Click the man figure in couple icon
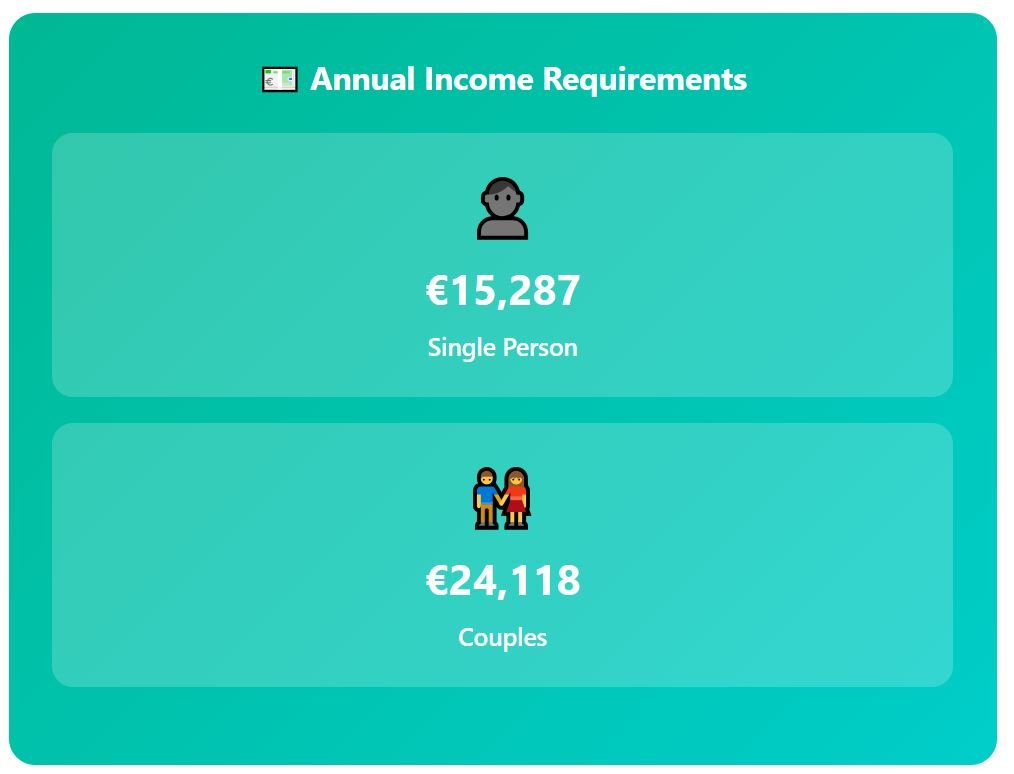 pos(486,499)
